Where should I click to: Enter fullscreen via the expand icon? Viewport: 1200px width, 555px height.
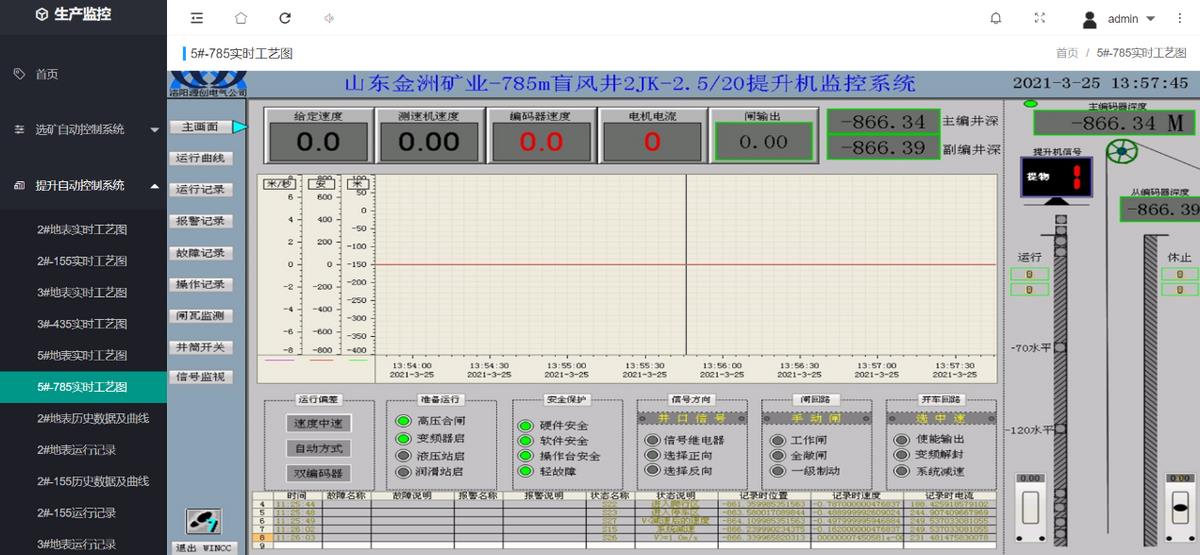click(x=1040, y=18)
